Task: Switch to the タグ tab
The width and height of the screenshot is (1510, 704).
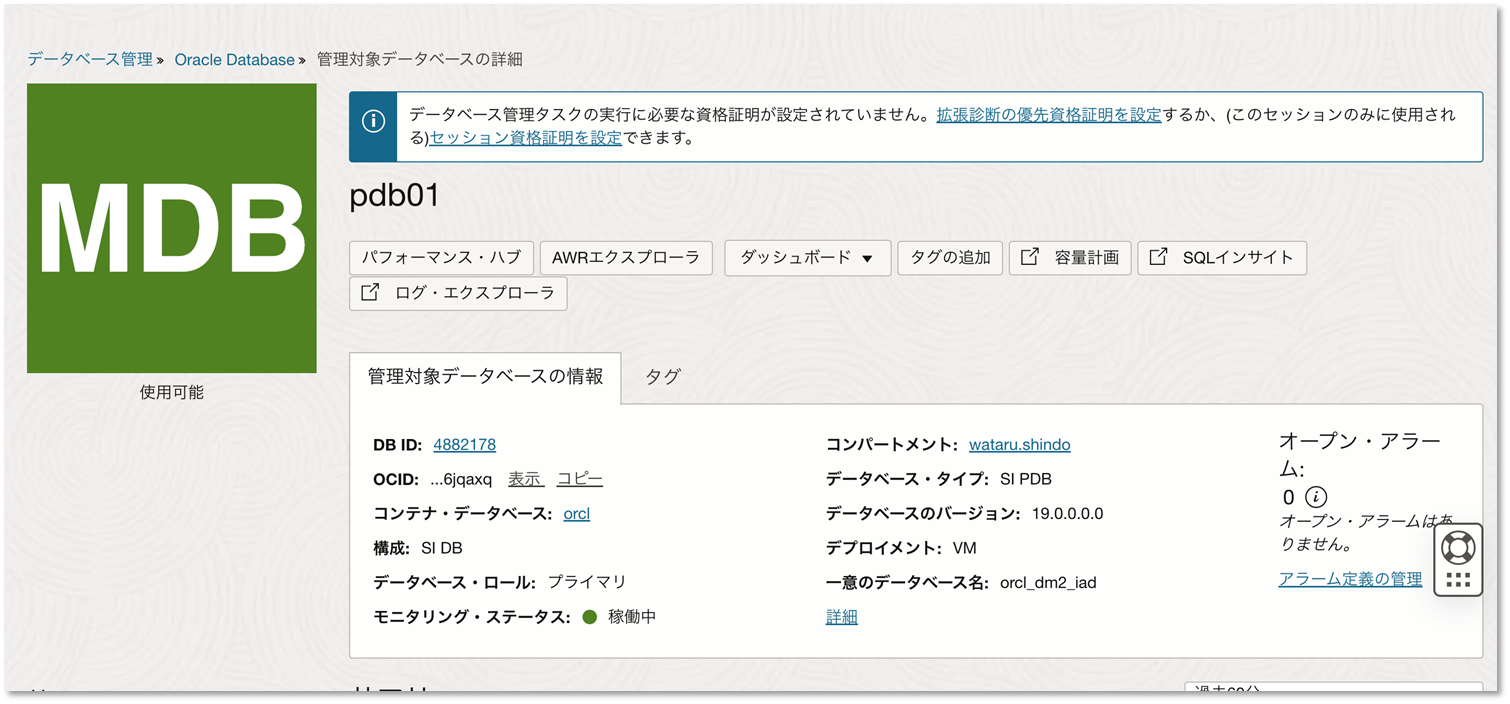Action: (661, 378)
